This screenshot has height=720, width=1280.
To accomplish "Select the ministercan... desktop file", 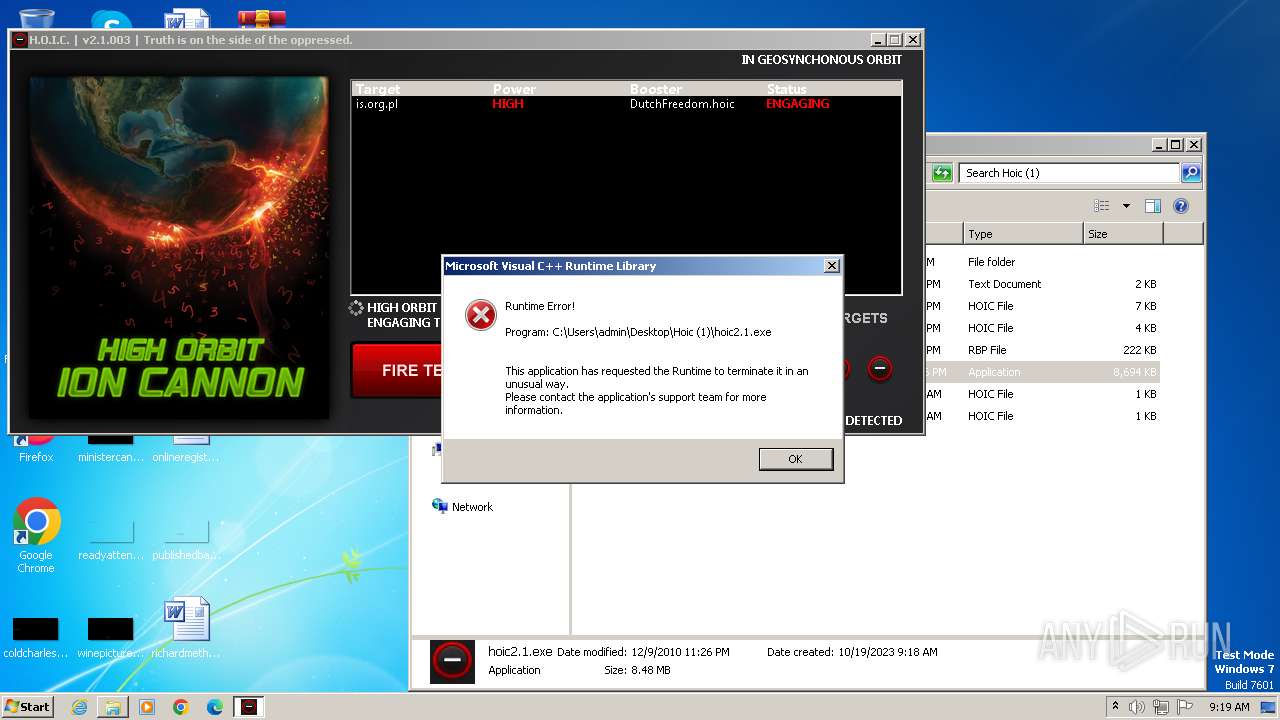I will click(x=111, y=447).
